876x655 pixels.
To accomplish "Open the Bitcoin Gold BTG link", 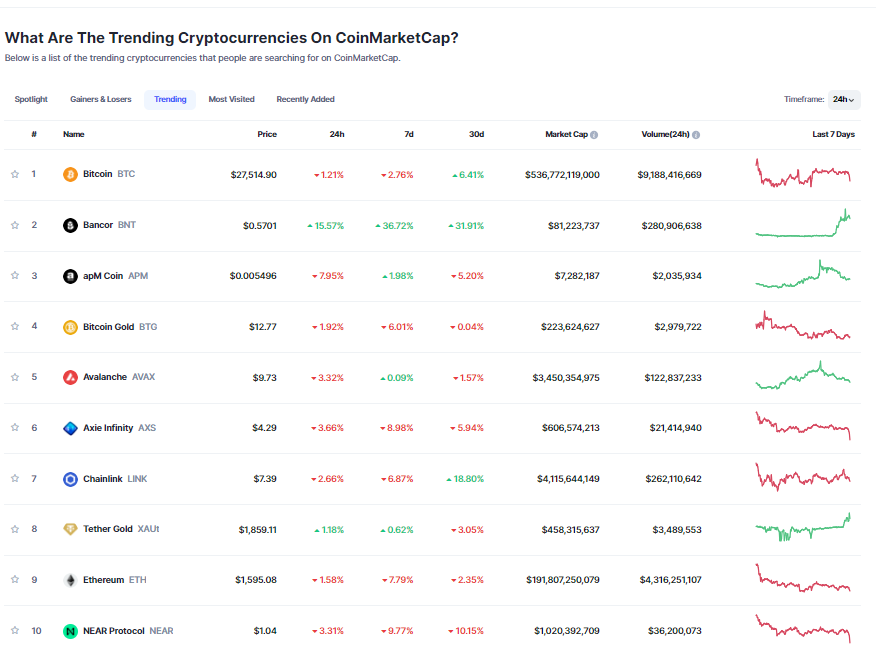I will pyautogui.click(x=120, y=326).
